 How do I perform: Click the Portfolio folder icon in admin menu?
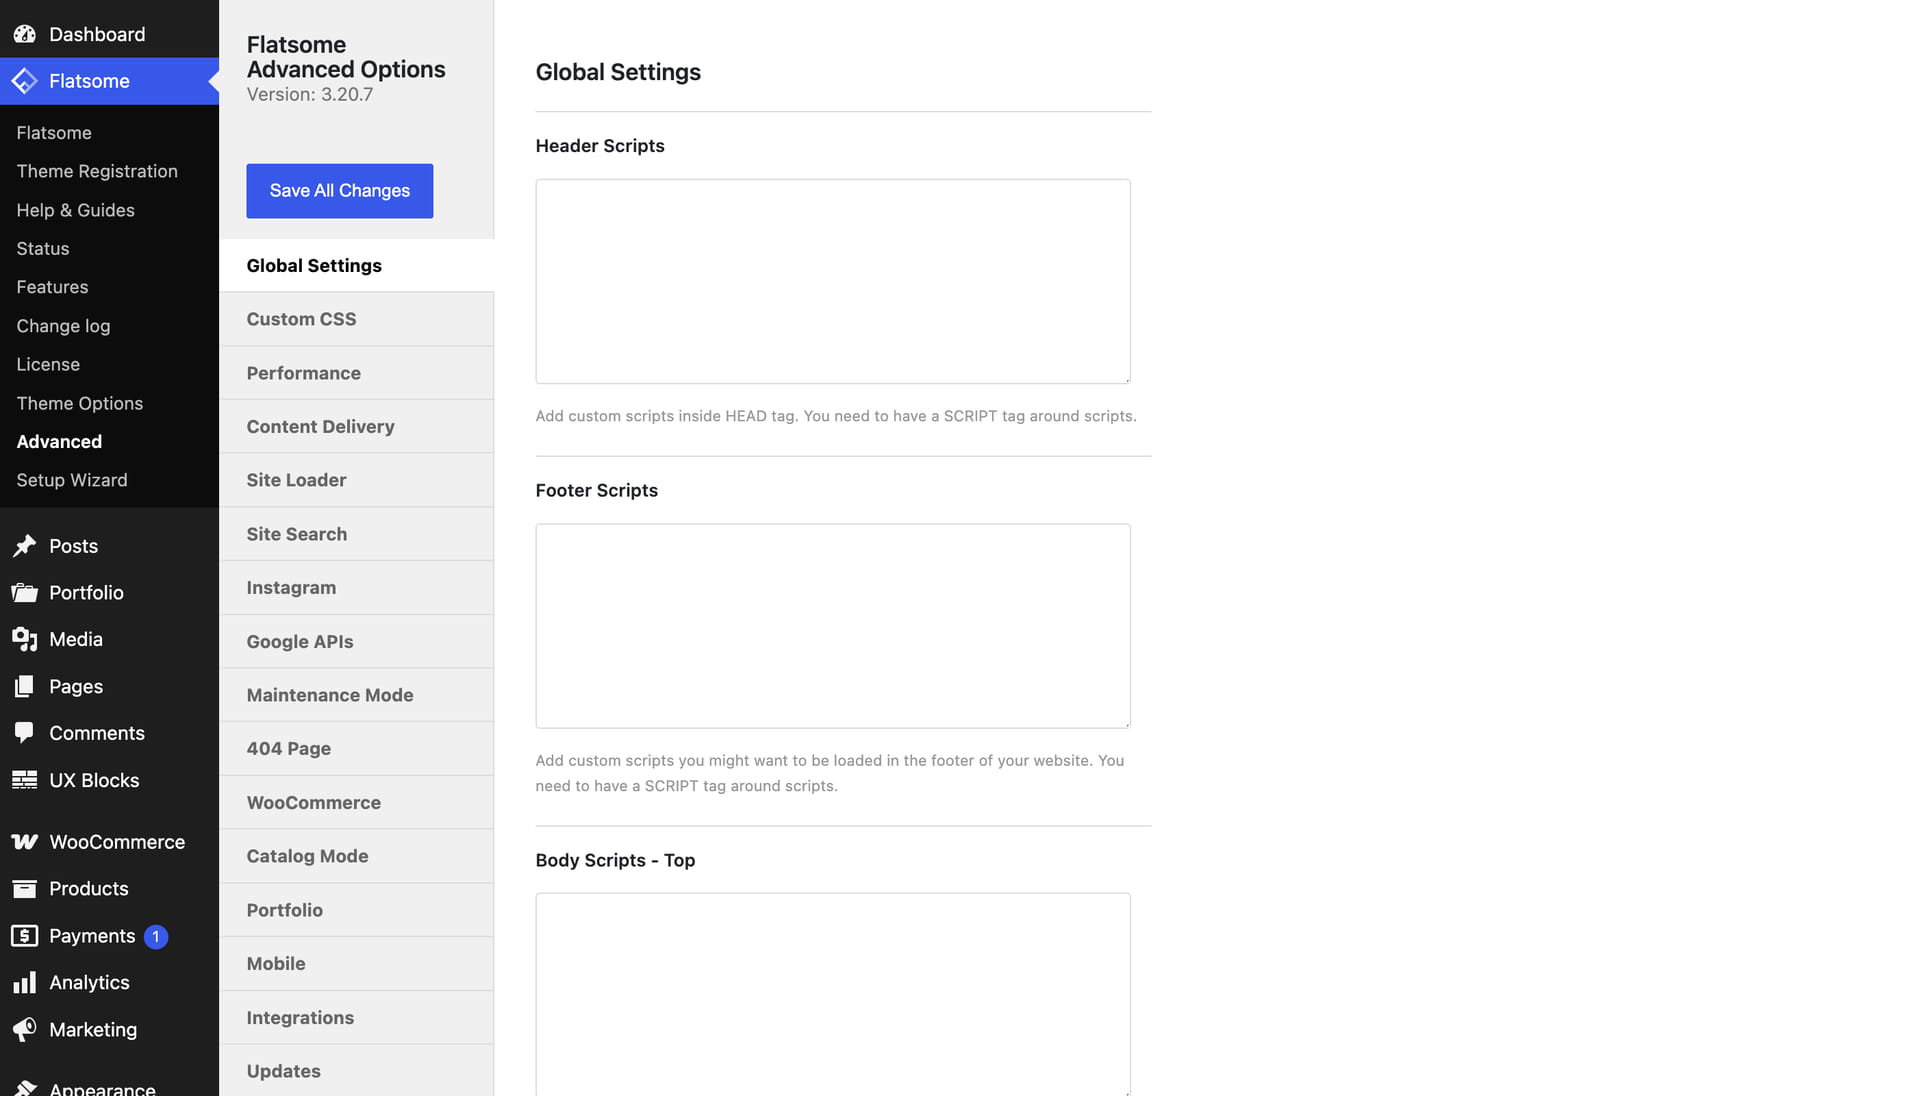click(x=25, y=593)
